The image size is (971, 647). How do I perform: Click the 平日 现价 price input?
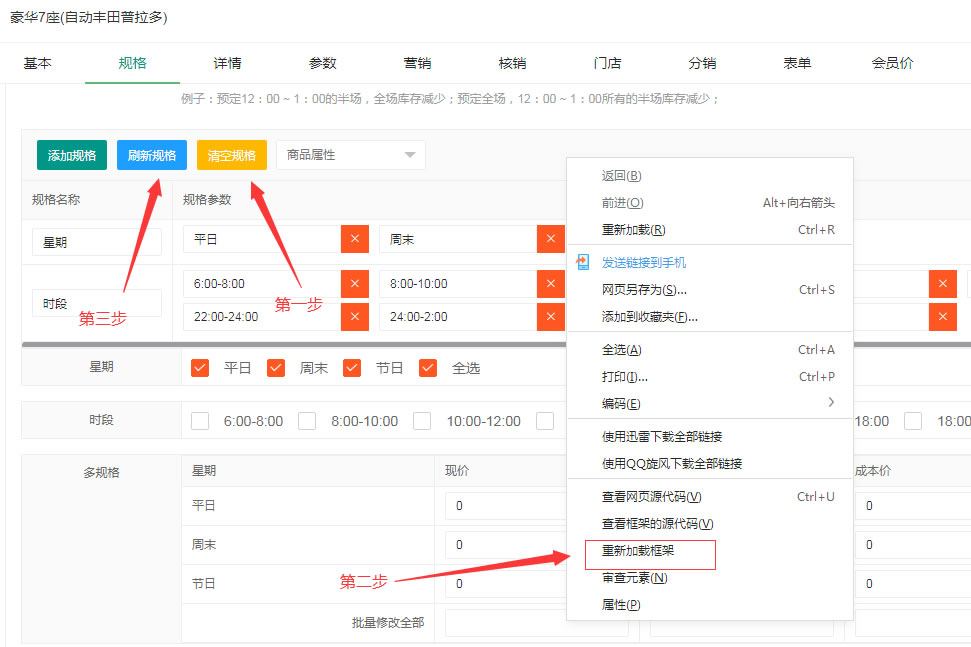[x=537, y=506]
